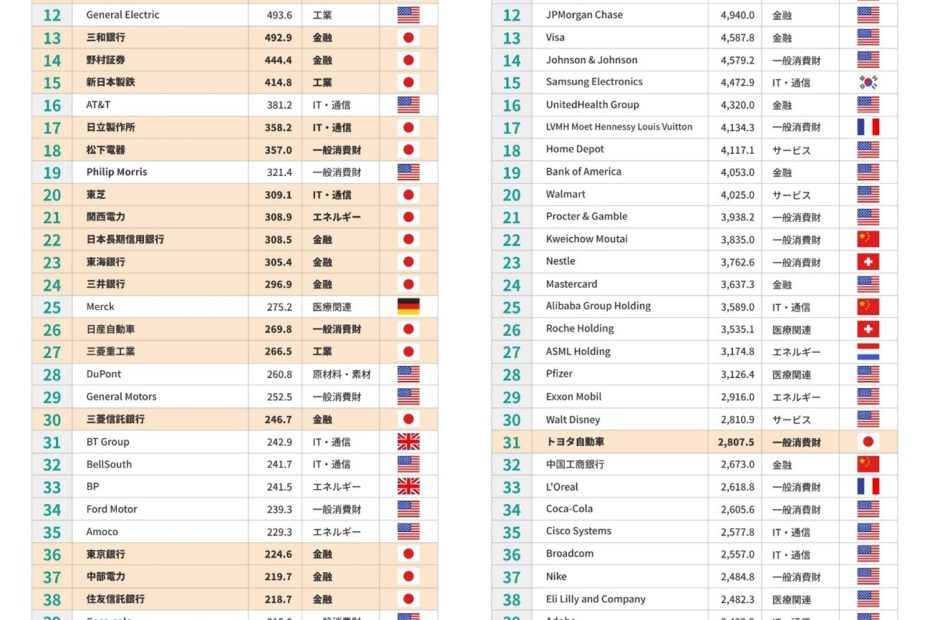The width and height of the screenshot is (930, 620).
Task: Click the China flag for Kweichow Moutai
Action: 868,239
